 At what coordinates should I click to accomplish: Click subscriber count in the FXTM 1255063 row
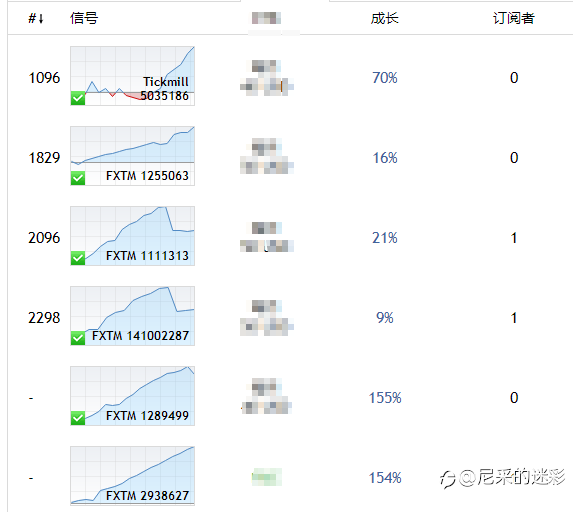pos(514,158)
